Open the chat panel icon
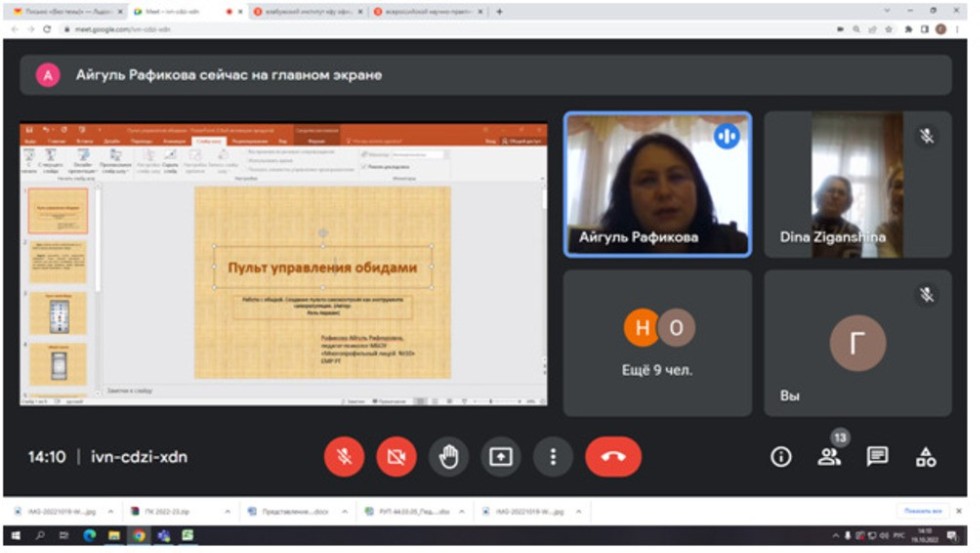Viewport: 980px width, 553px height. pyautogui.click(x=877, y=457)
